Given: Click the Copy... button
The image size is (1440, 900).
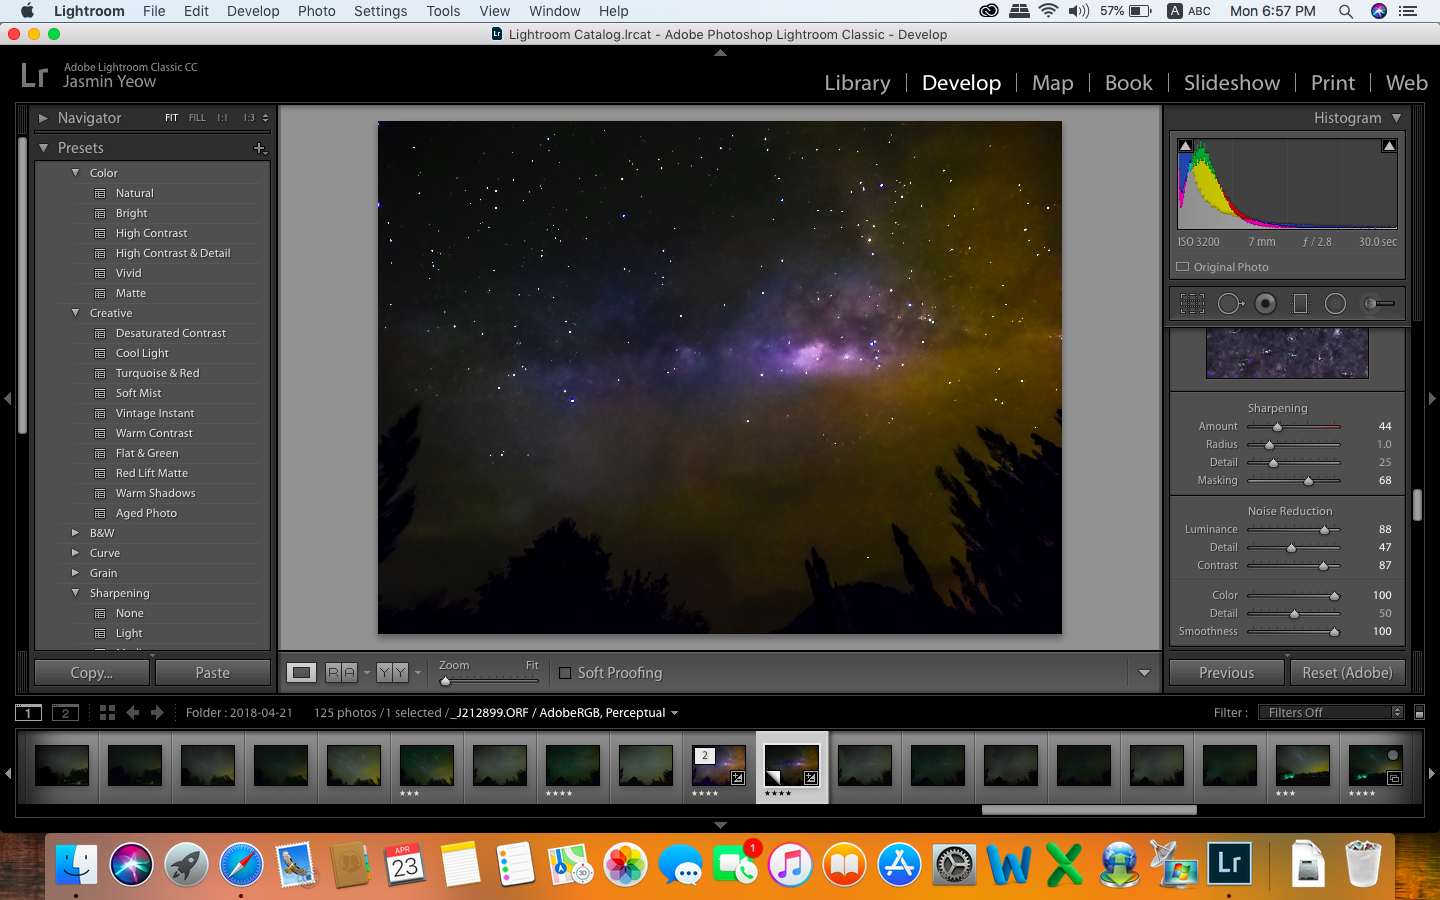Looking at the screenshot, I should pyautogui.click(x=92, y=673).
